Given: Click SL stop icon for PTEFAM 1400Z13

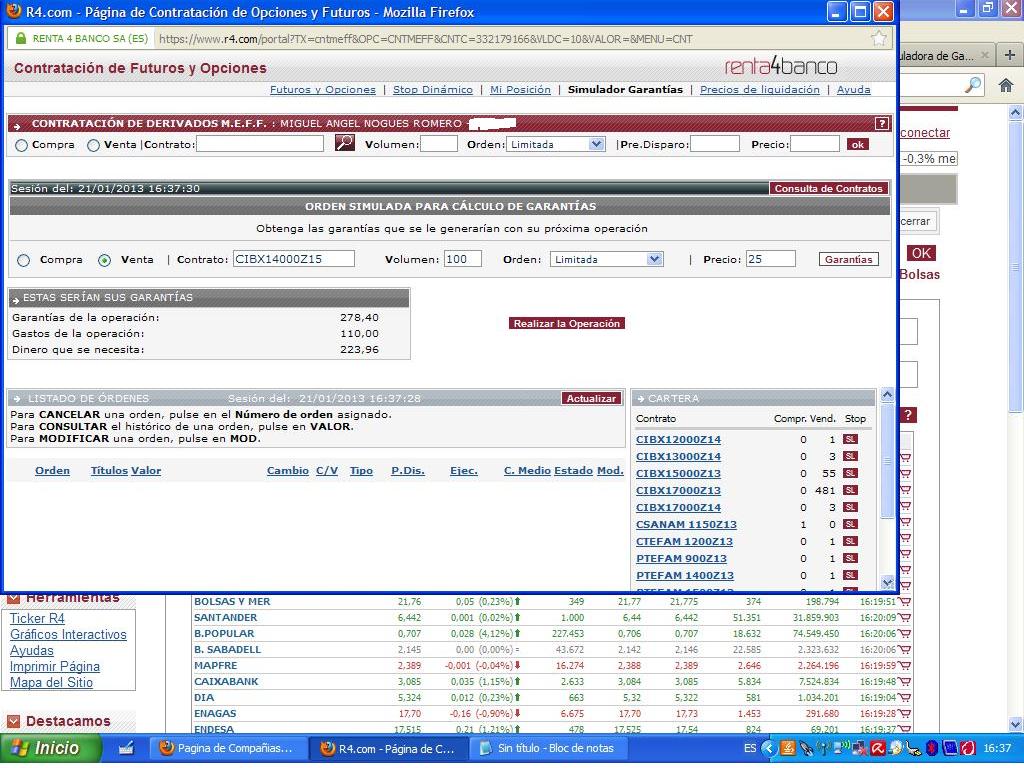Looking at the screenshot, I should (x=850, y=575).
